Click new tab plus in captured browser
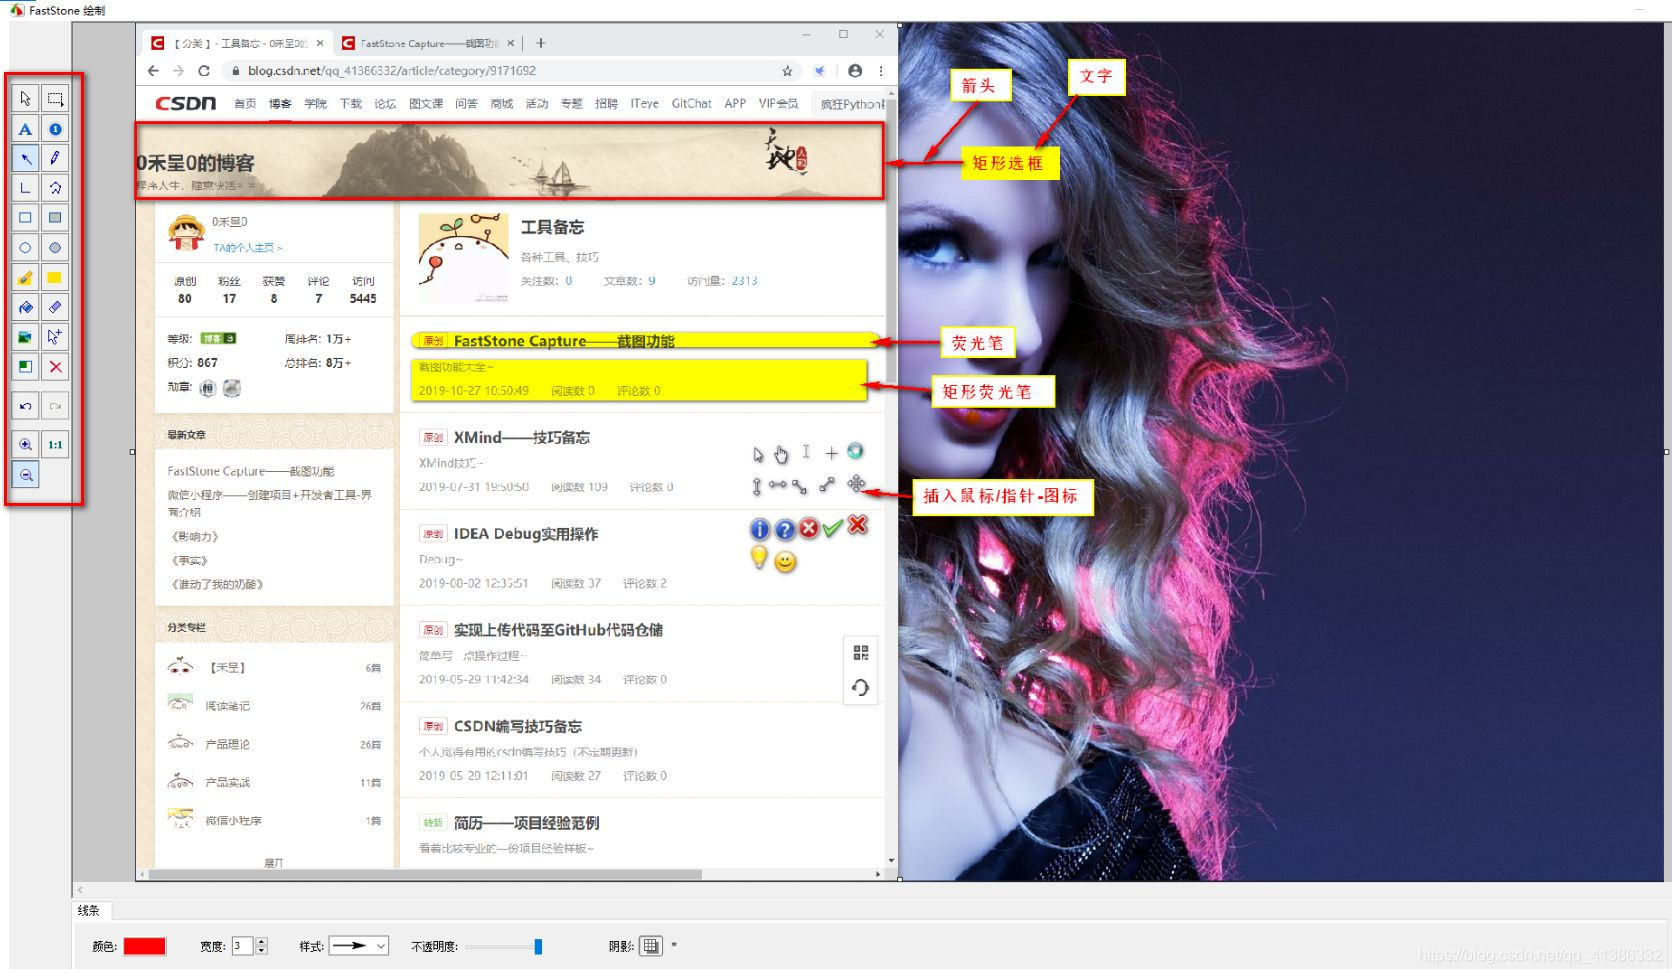Screen dimensions: 1672x974 540,43
